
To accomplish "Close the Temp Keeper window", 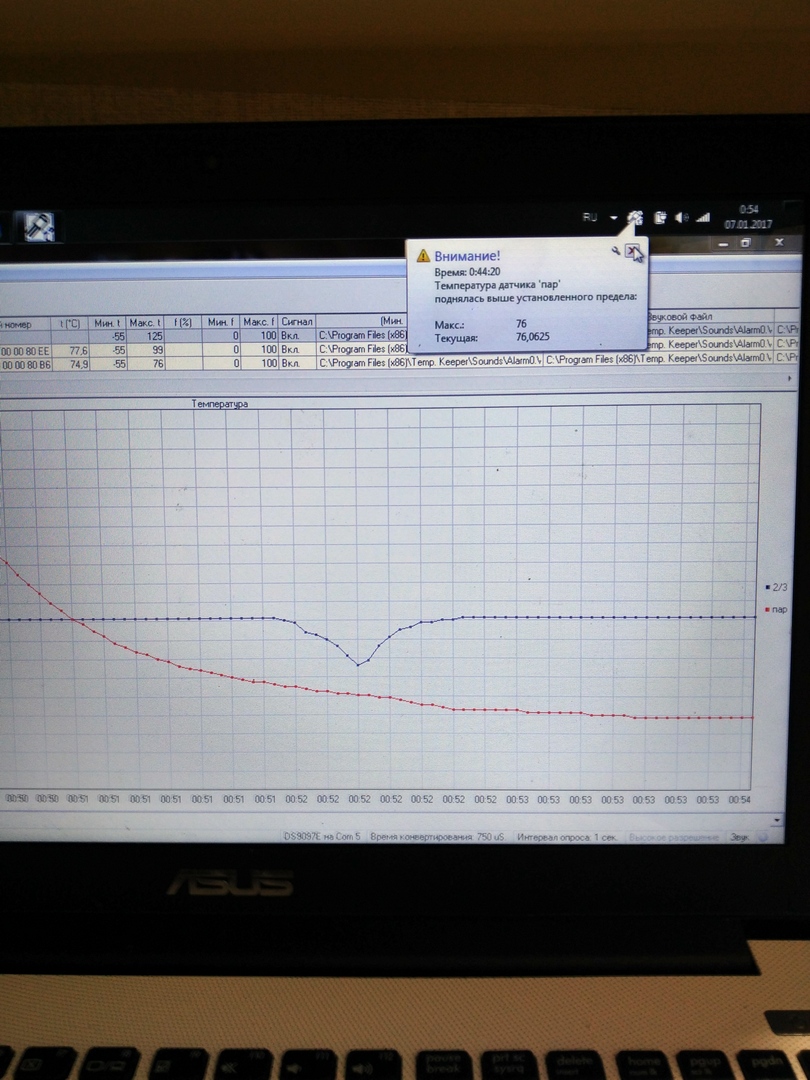I will (779, 242).
